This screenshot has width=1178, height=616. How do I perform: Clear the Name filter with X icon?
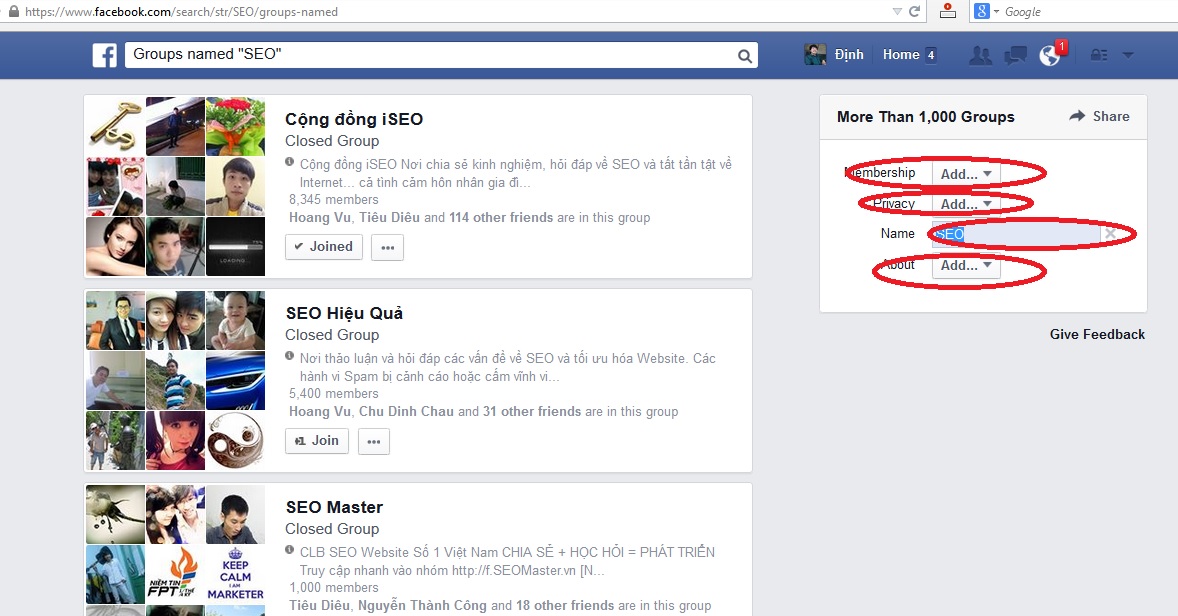(x=1110, y=234)
